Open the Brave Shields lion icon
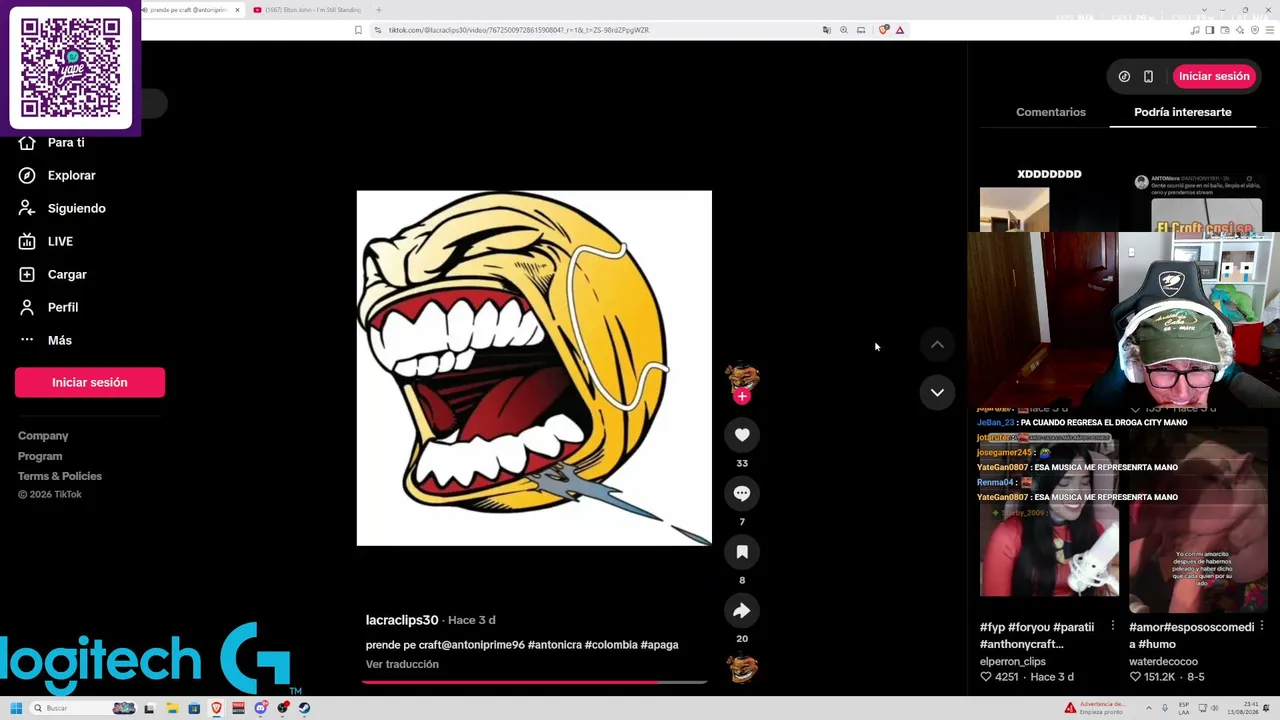Image resolution: width=1280 pixels, height=720 pixels. click(x=883, y=30)
